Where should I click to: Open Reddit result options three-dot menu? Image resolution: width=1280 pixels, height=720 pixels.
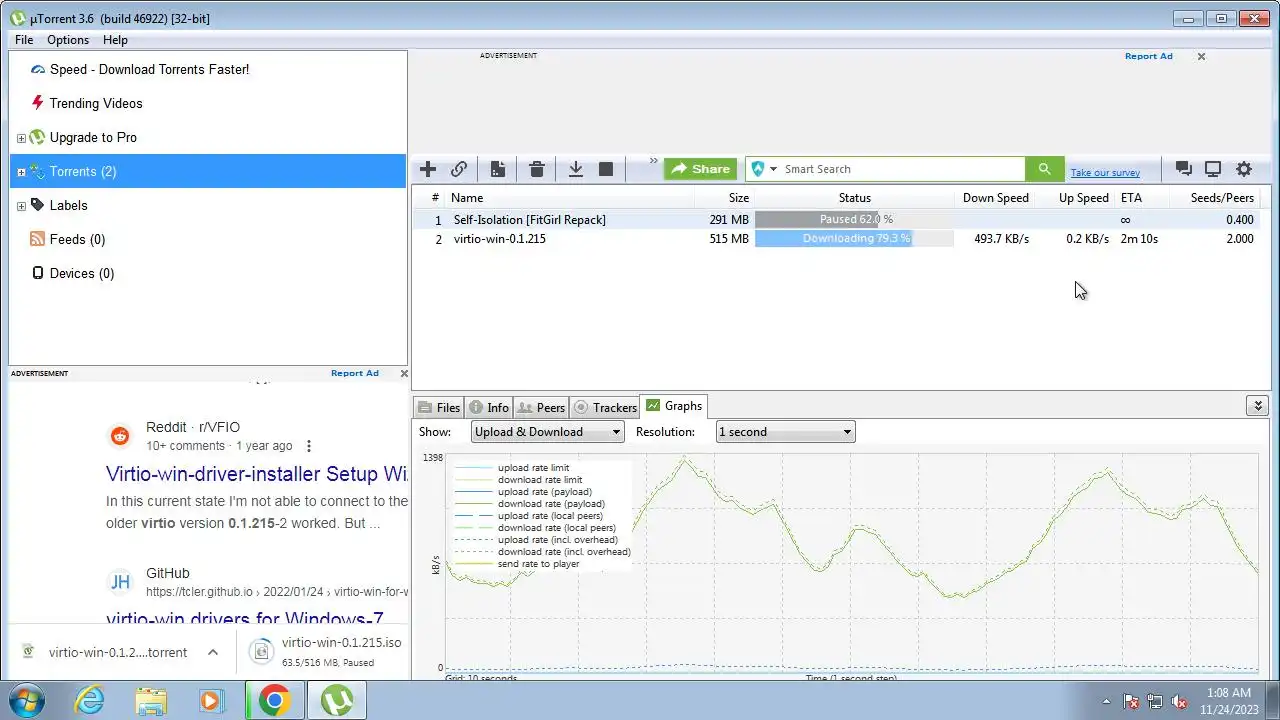click(x=309, y=446)
